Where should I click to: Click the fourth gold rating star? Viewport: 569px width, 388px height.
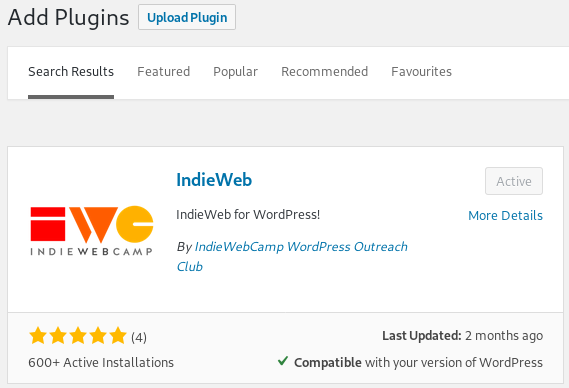click(98, 335)
